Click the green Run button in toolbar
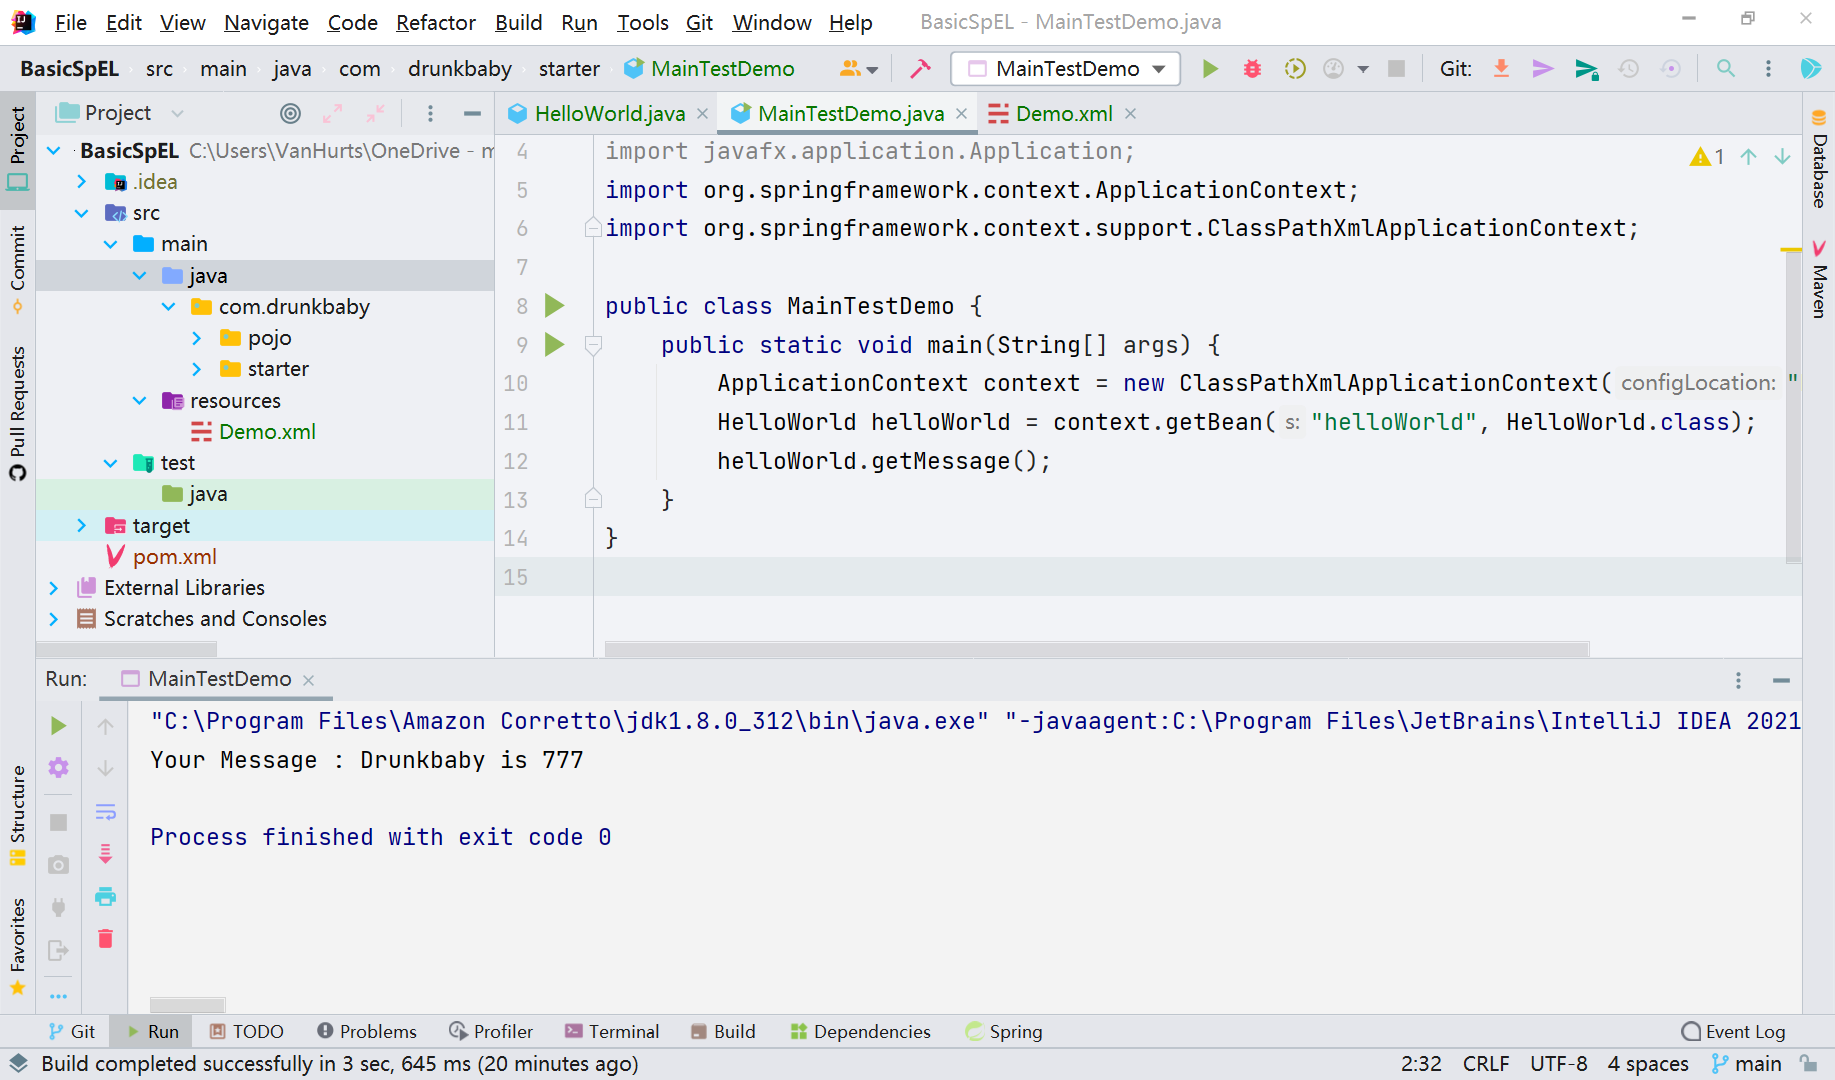The height and width of the screenshot is (1080, 1835). [x=1210, y=69]
